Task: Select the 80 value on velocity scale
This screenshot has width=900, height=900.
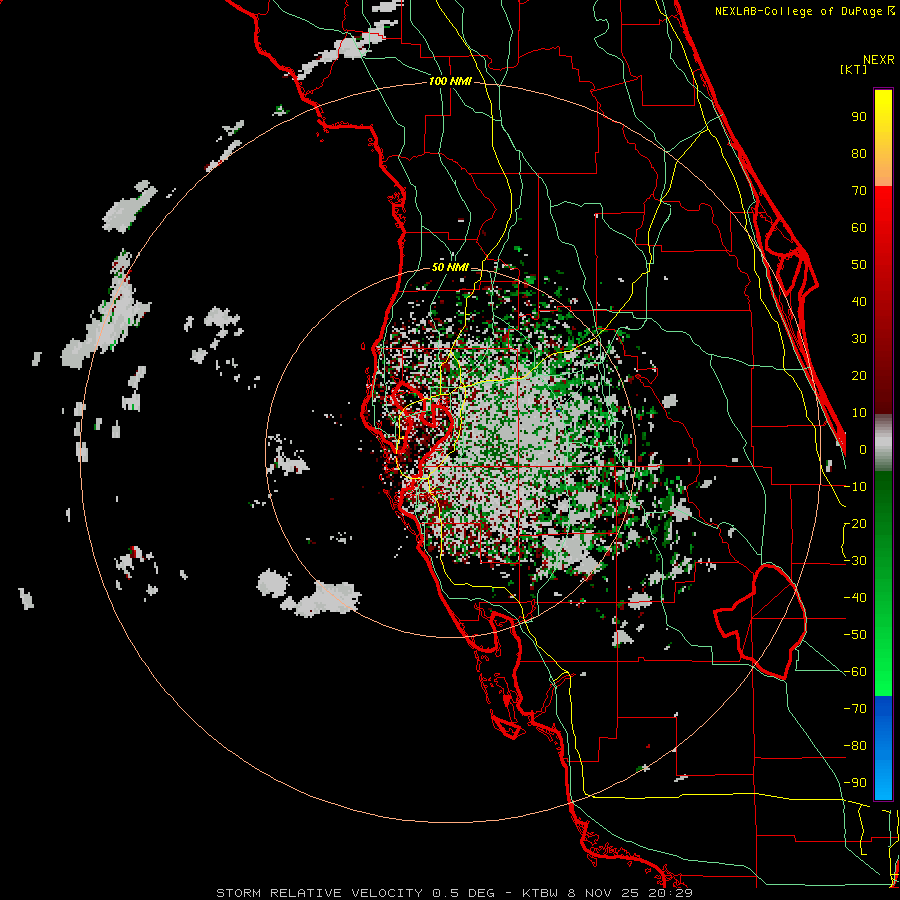Action: pos(859,153)
